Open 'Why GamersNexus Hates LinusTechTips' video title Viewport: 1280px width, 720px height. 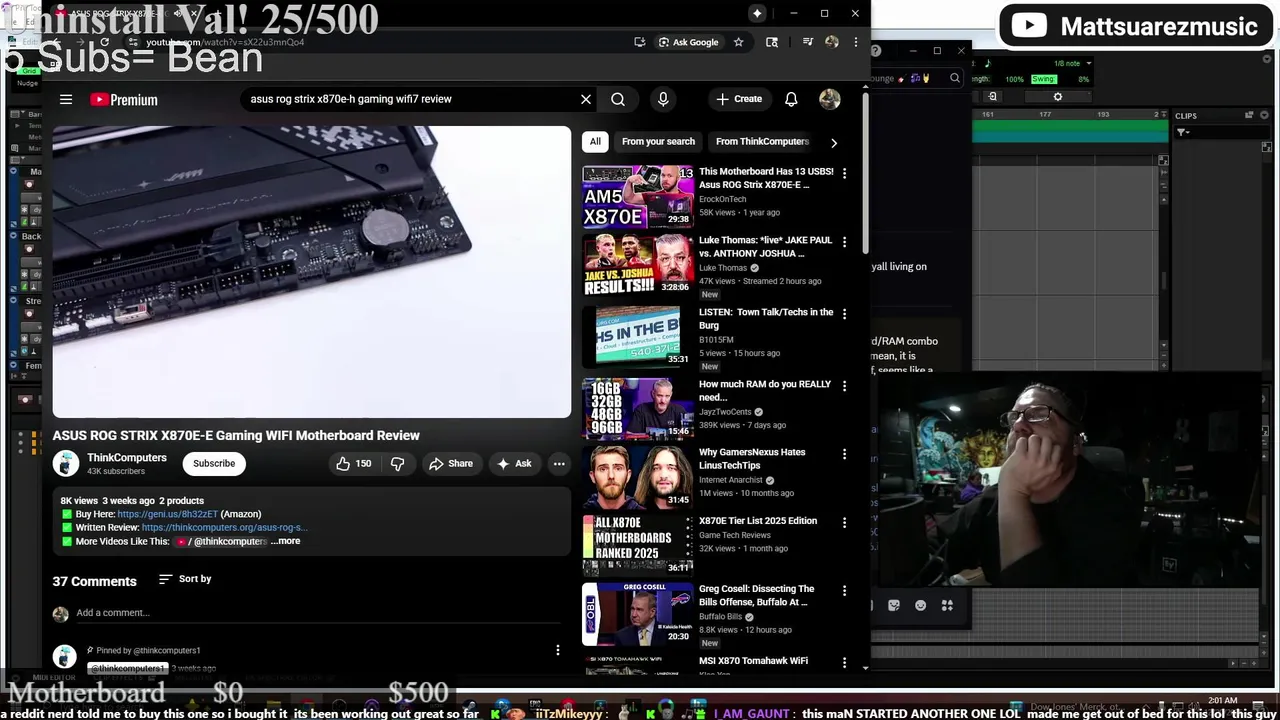(752, 459)
